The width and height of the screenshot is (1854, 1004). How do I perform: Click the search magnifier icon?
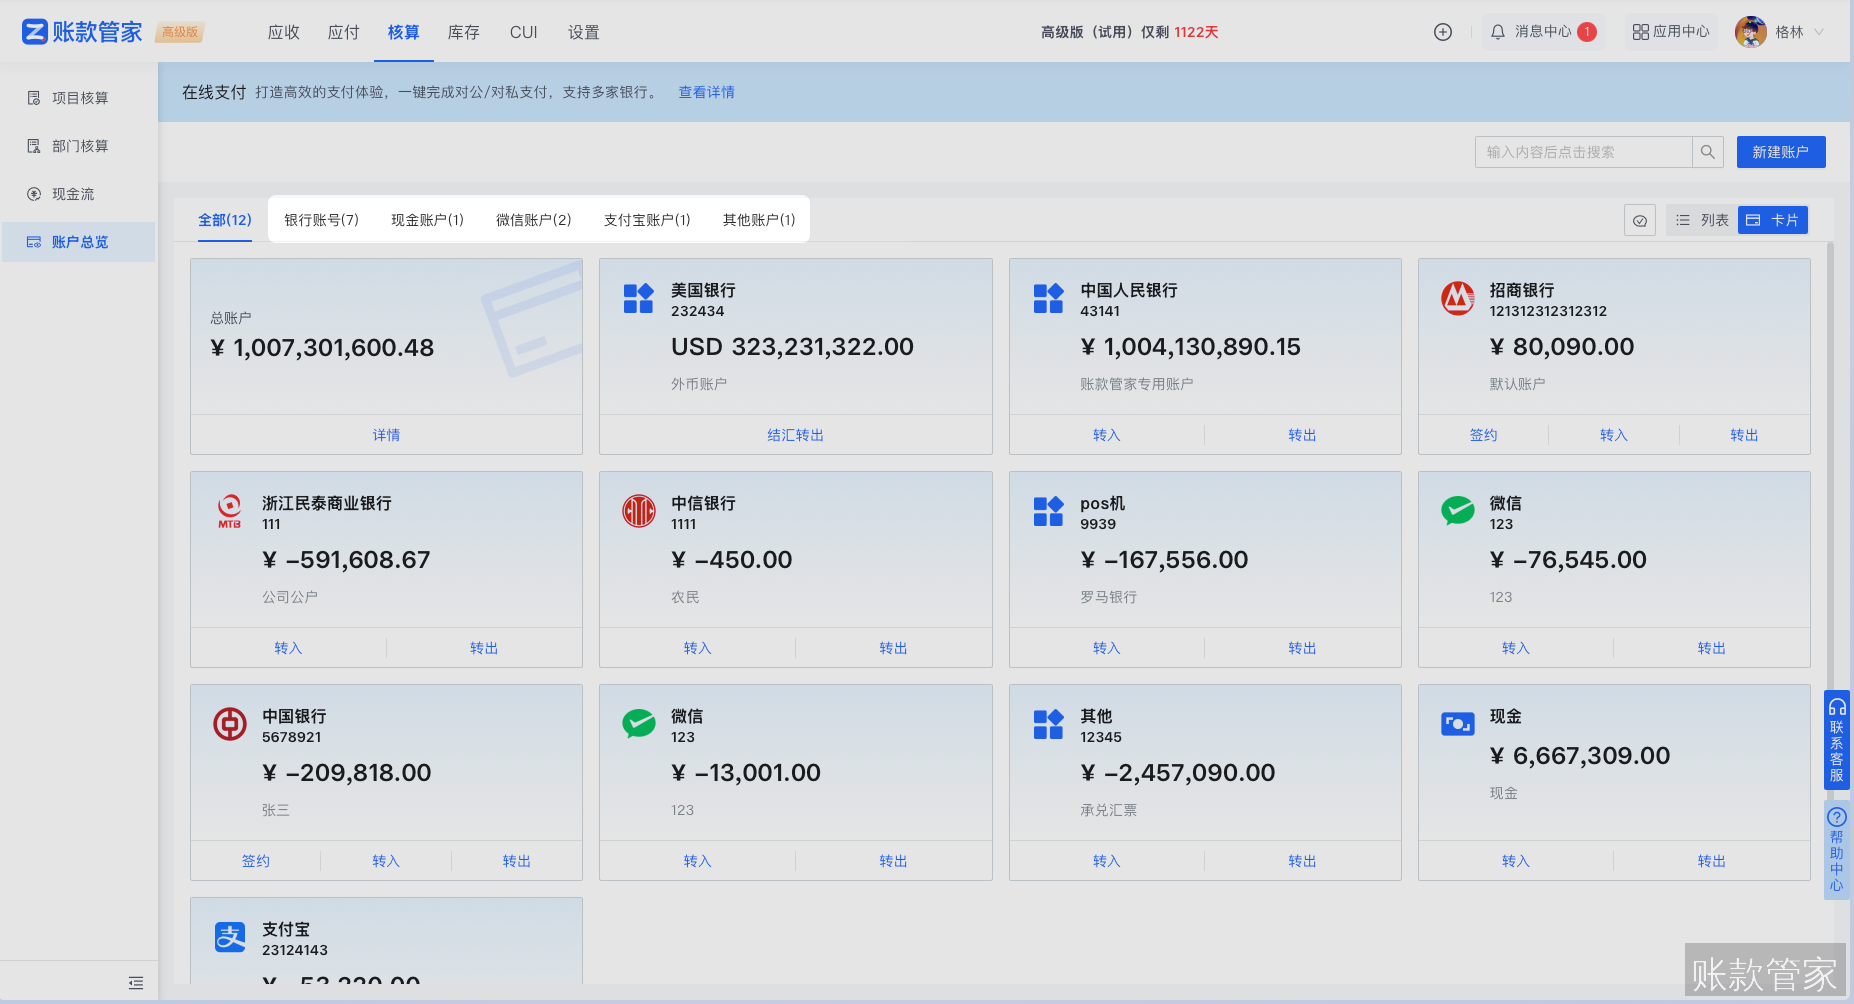tap(1708, 152)
